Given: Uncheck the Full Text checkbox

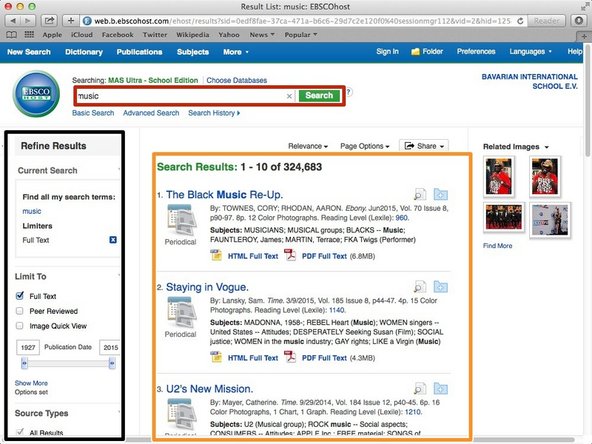Looking at the screenshot, I should (20, 296).
